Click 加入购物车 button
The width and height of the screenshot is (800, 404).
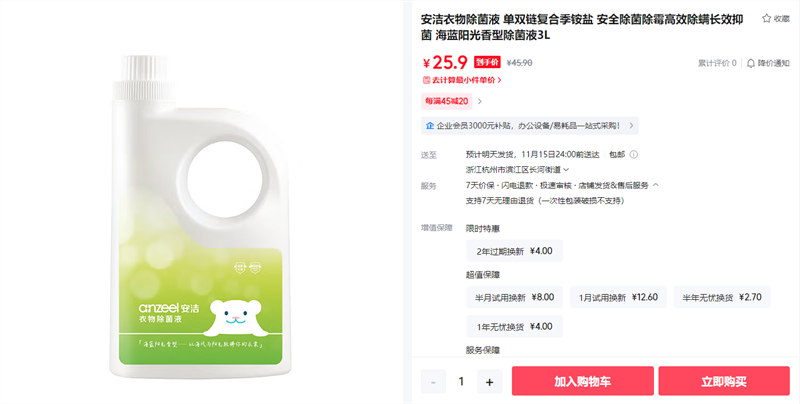583,381
